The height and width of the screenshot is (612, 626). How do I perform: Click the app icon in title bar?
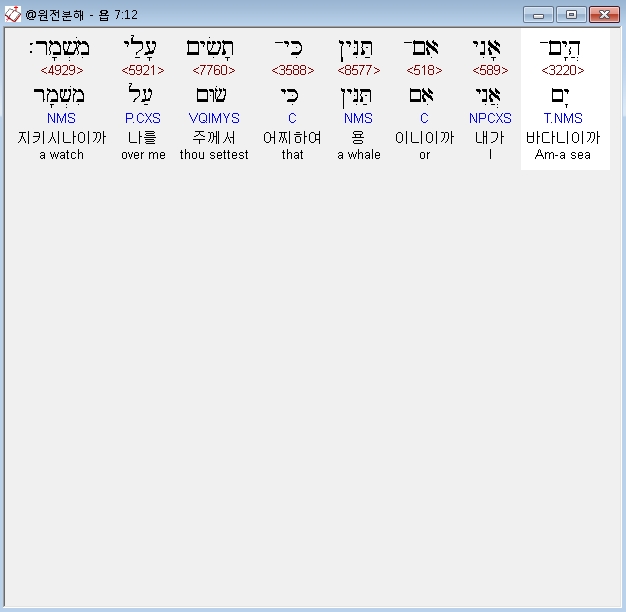[x=12, y=15]
